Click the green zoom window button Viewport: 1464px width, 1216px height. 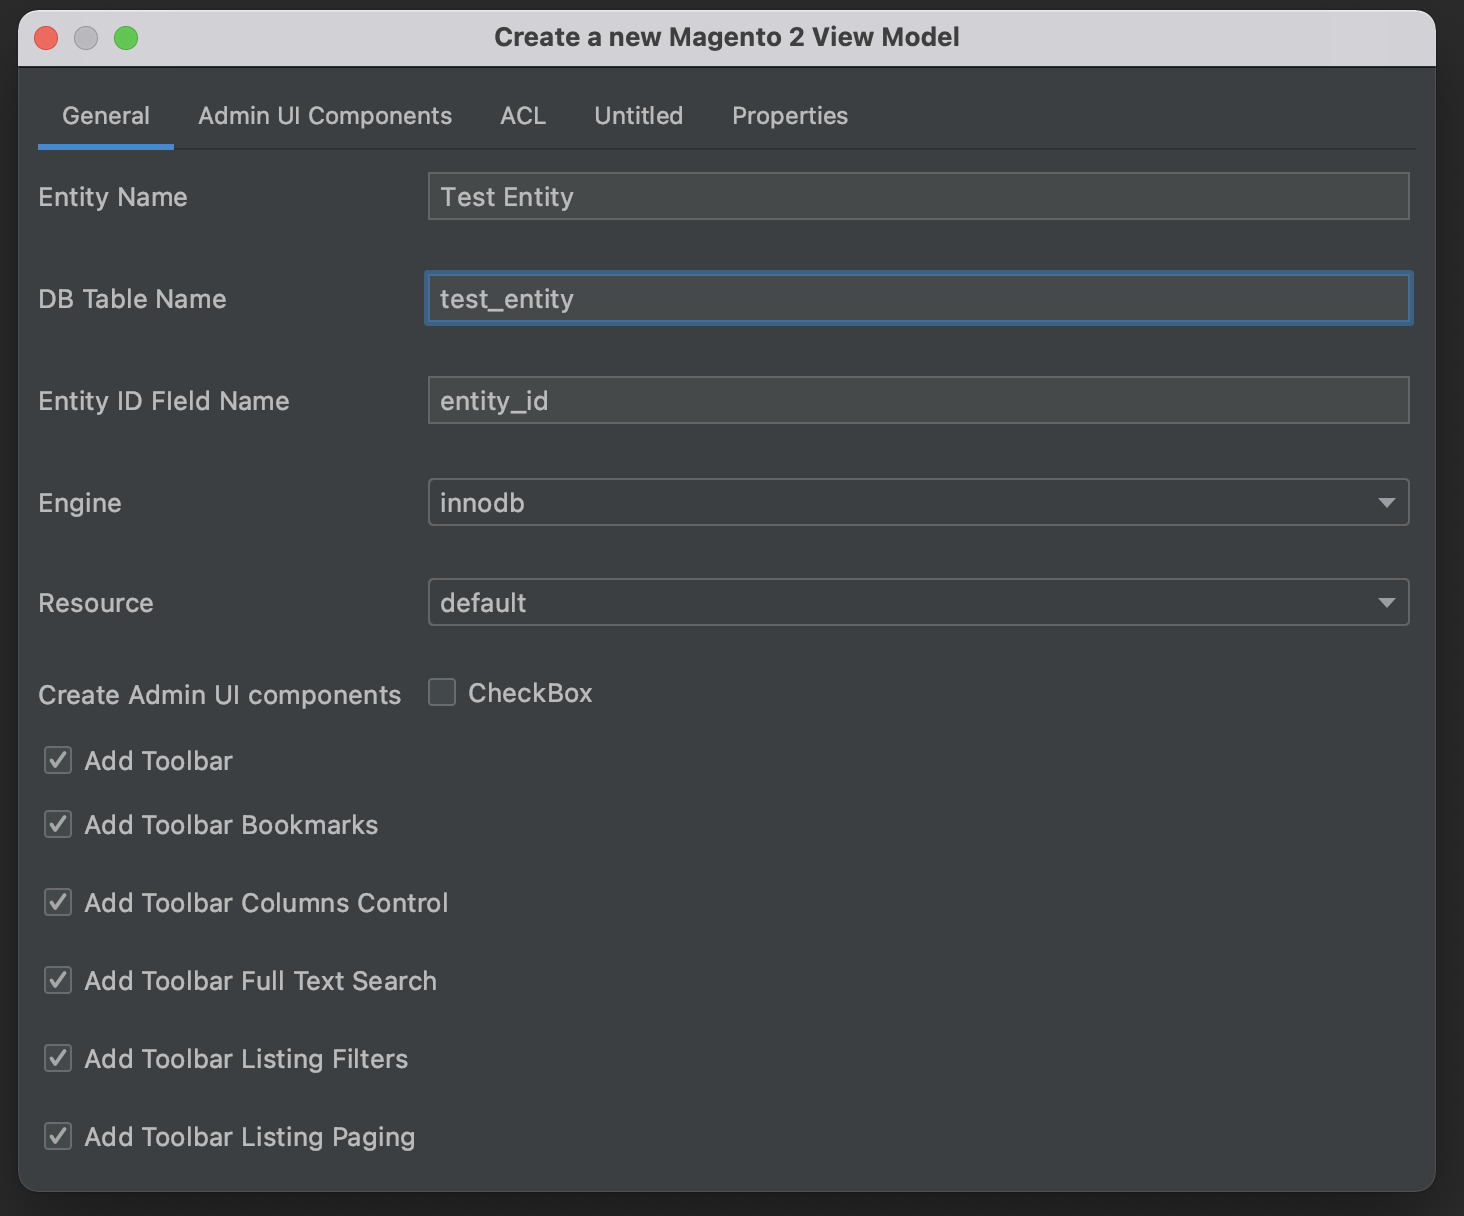click(126, 38)
